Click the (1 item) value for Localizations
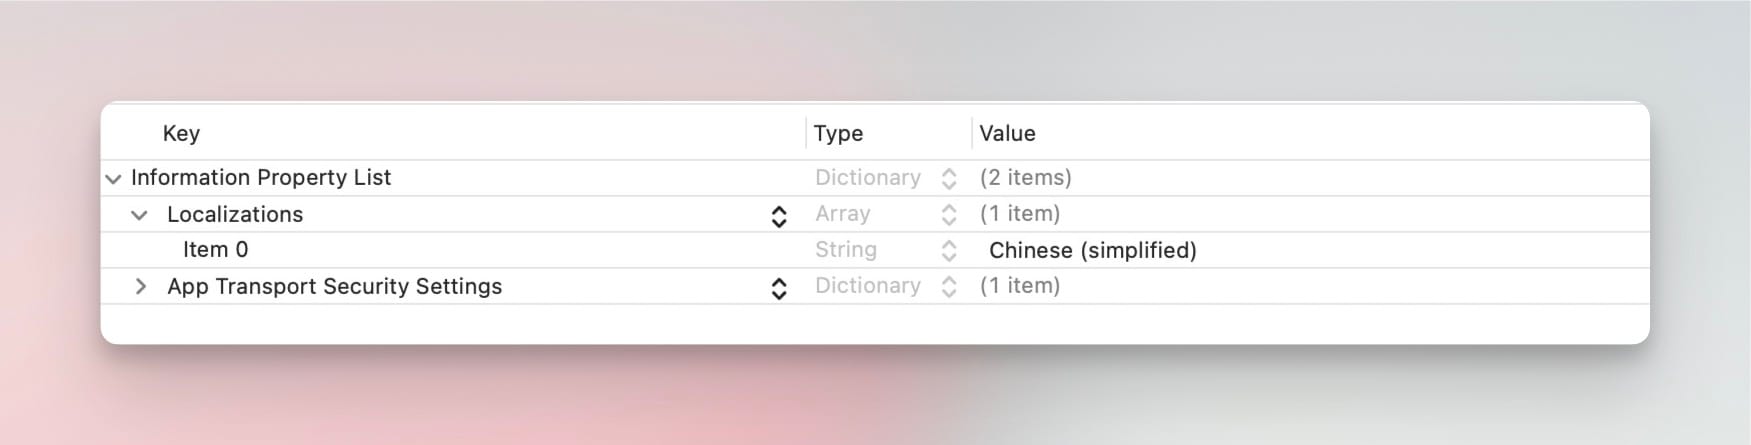 coord(1019,214)
